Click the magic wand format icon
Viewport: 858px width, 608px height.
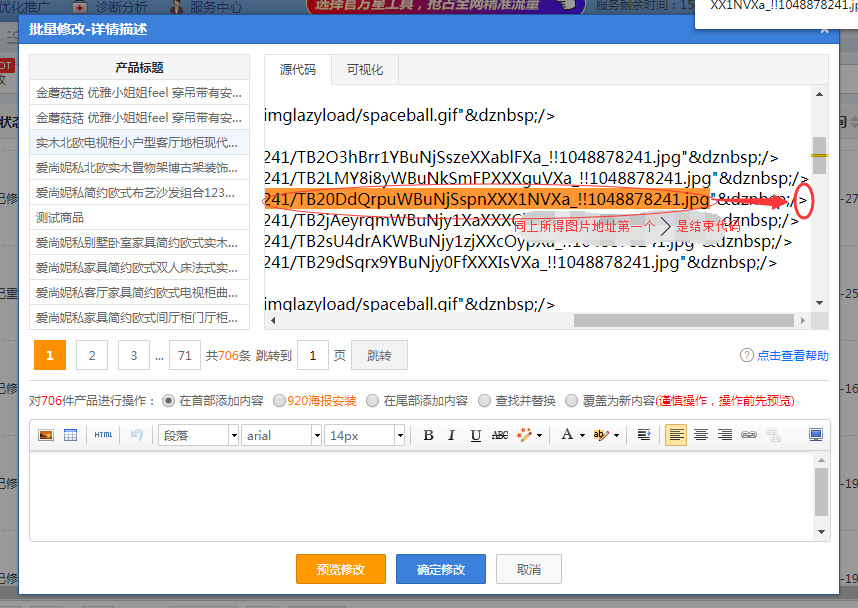pos(524,435)
